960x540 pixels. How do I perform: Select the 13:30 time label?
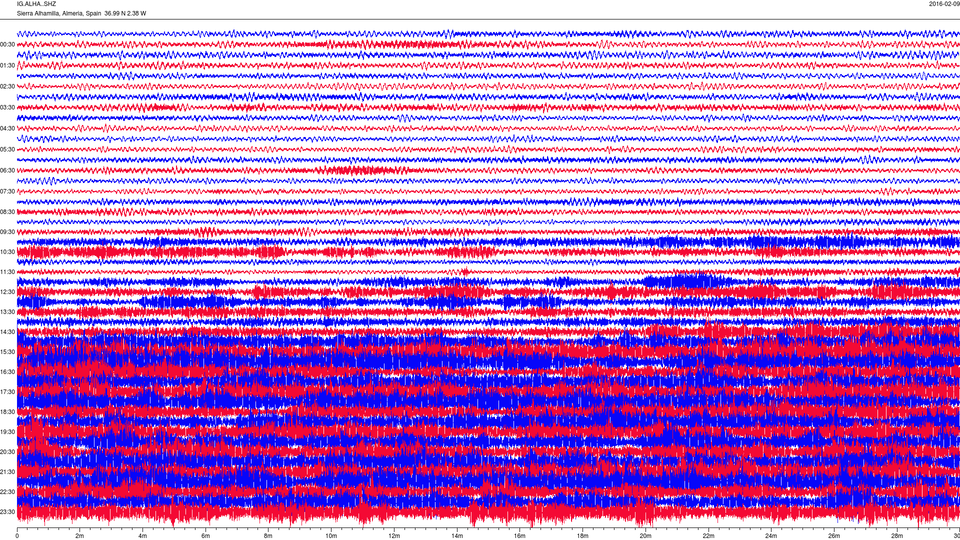(x=7, y=312)
